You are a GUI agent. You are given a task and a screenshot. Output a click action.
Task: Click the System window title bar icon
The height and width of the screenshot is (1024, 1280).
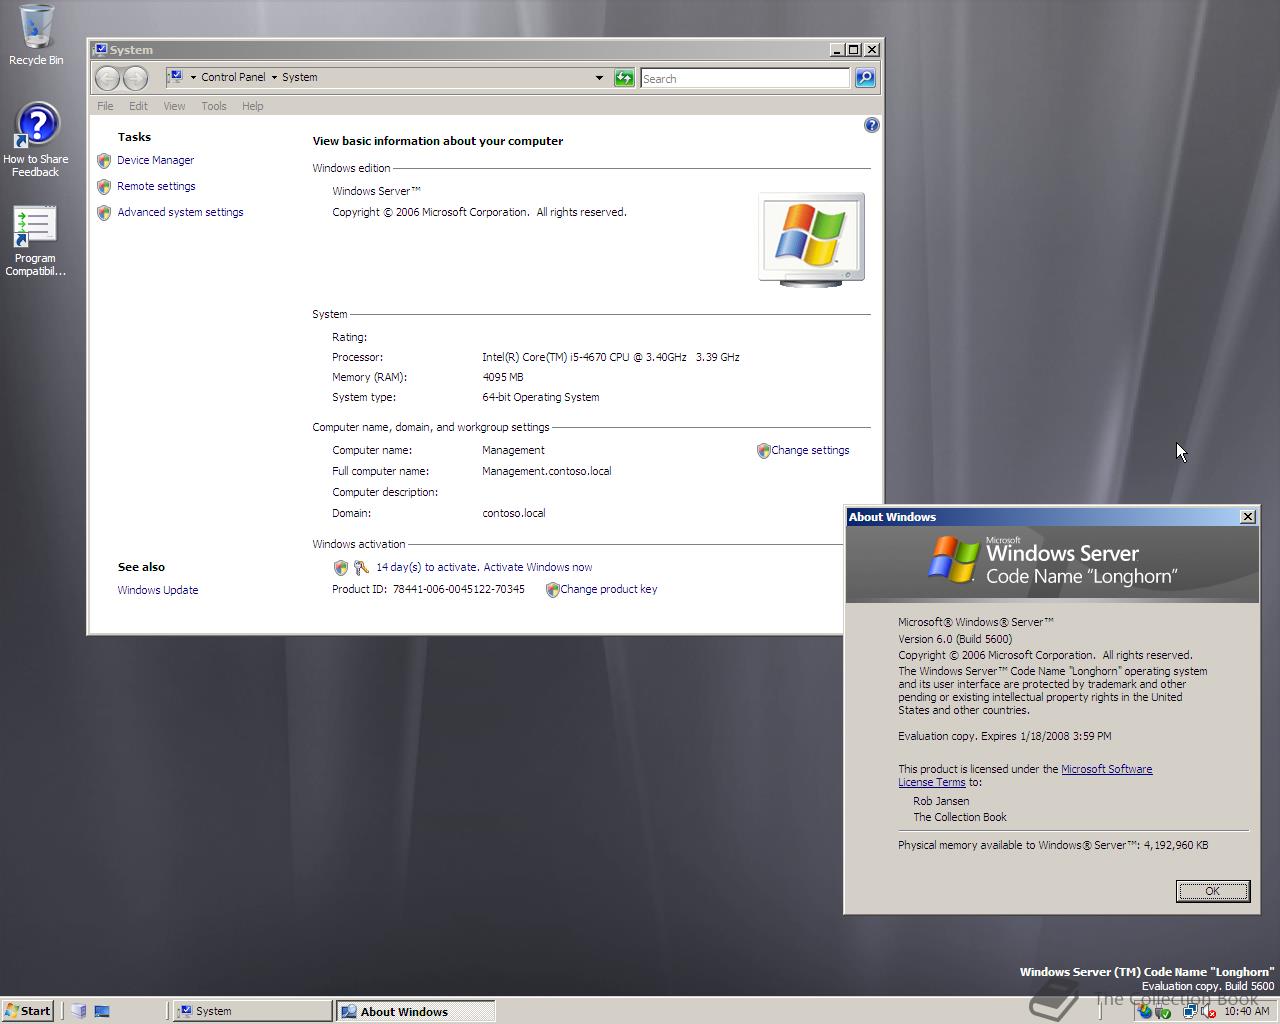[x=100, y=49]
